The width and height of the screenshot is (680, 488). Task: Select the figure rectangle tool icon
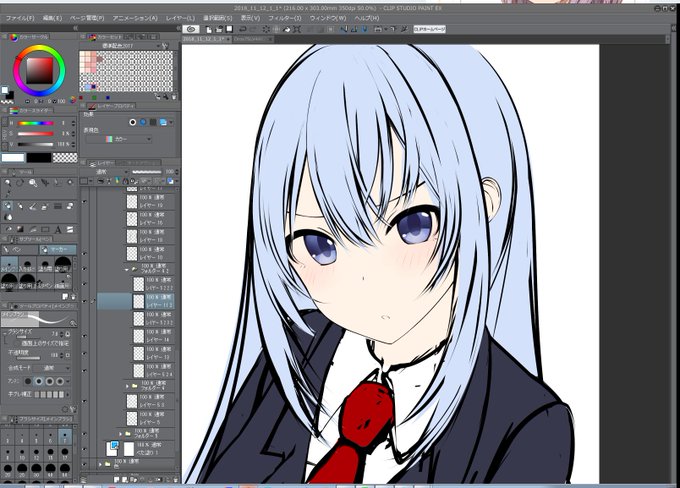click(45, 229)
